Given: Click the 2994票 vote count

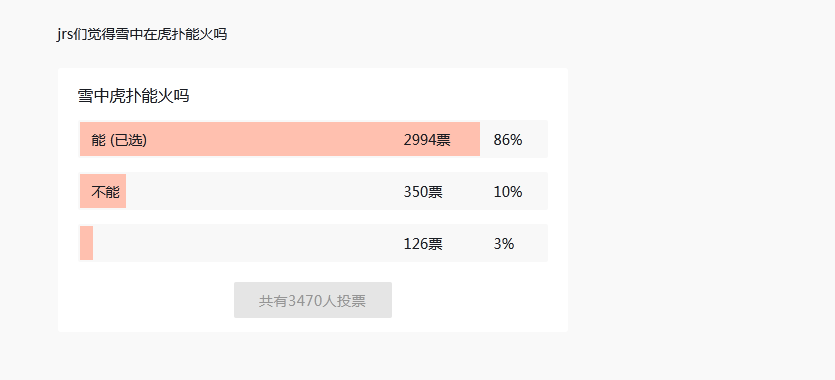Looking at the screenshot, I should click(427, 140).
